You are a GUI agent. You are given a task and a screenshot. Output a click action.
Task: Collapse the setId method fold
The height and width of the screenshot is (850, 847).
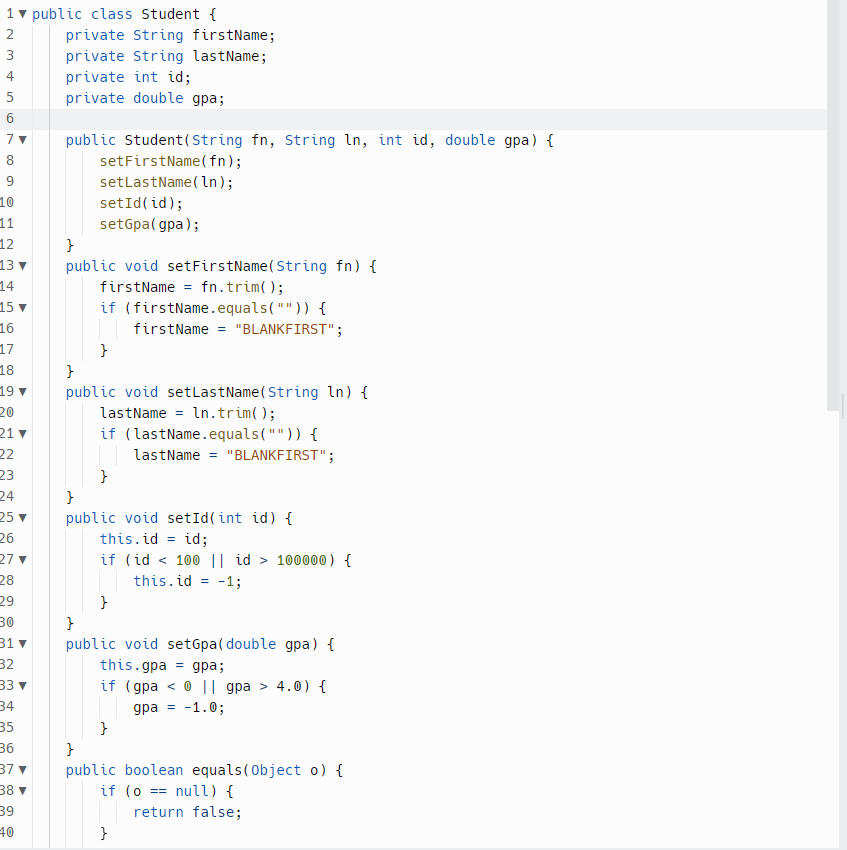22,518
